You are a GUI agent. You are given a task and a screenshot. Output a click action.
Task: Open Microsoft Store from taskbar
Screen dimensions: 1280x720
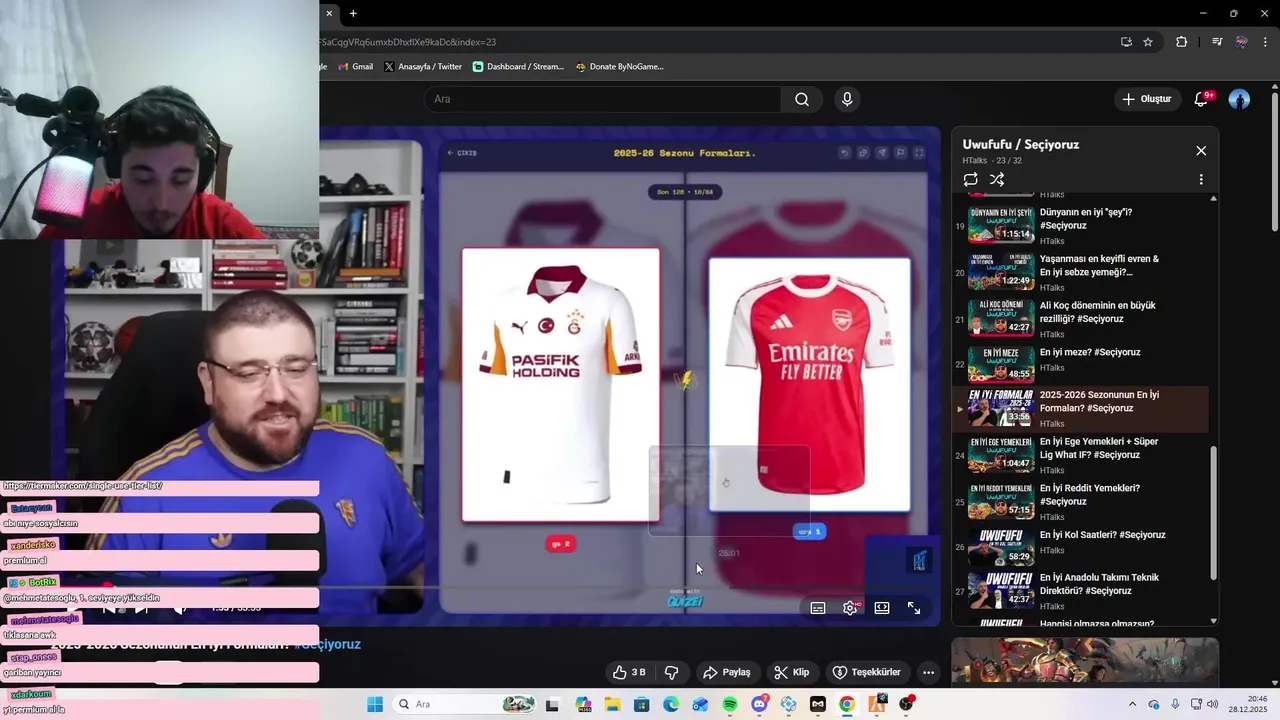tap(641, 704)
